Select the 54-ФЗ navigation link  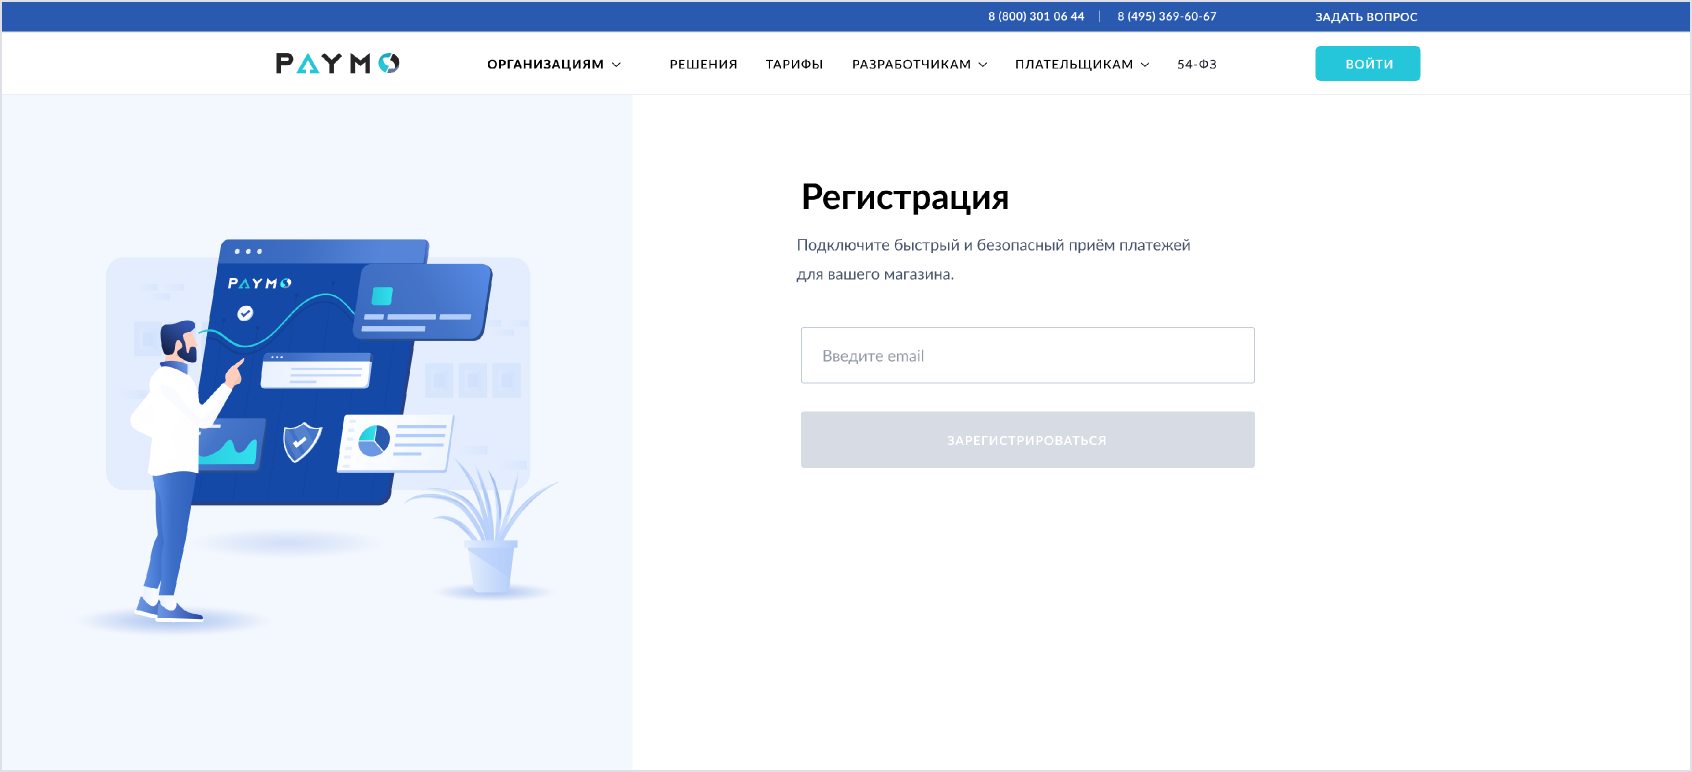coord(1196,64)
